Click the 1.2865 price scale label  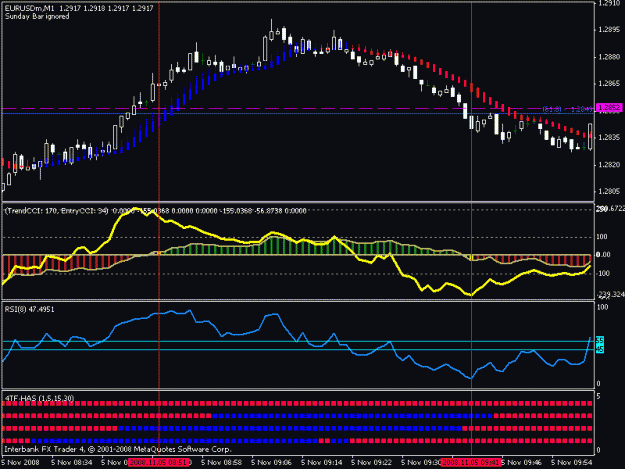click(x=609, y=84)
